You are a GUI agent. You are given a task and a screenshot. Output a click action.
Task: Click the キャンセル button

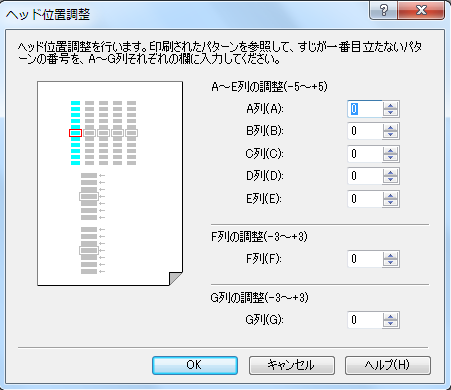(x=292, y=365)
